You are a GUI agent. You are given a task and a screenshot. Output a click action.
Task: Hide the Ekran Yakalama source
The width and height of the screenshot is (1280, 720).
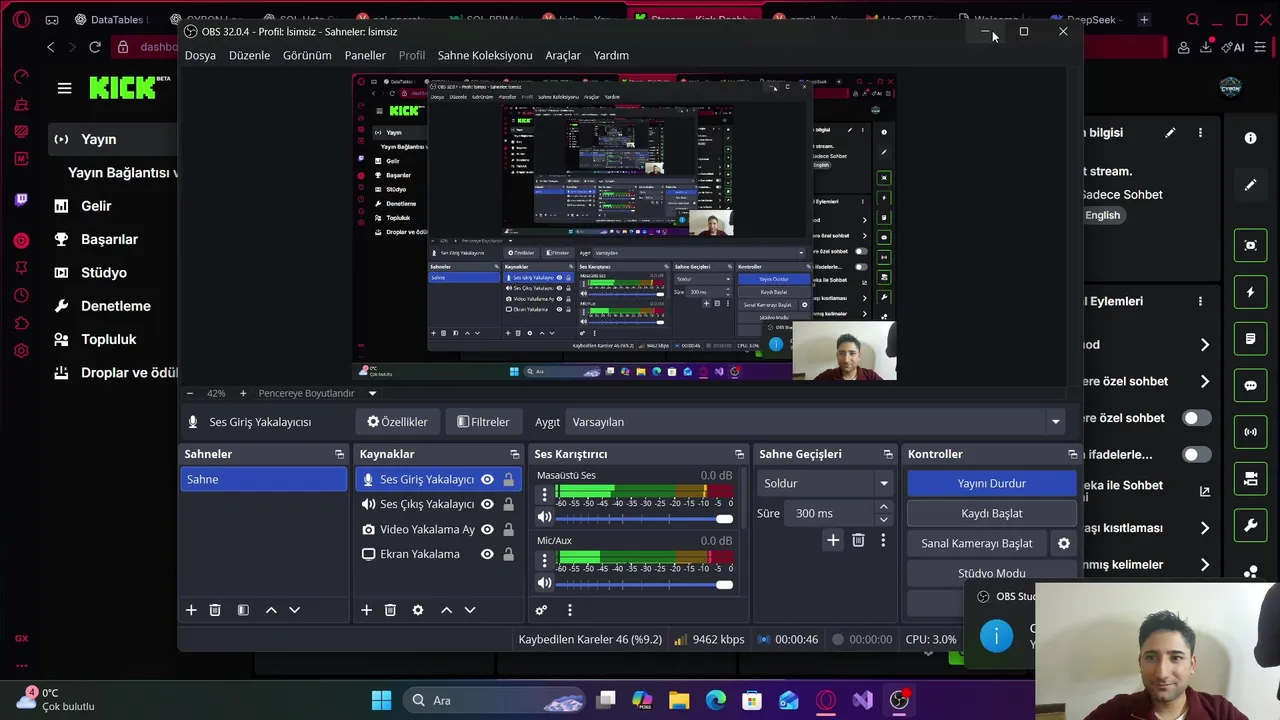click(487, 554)
